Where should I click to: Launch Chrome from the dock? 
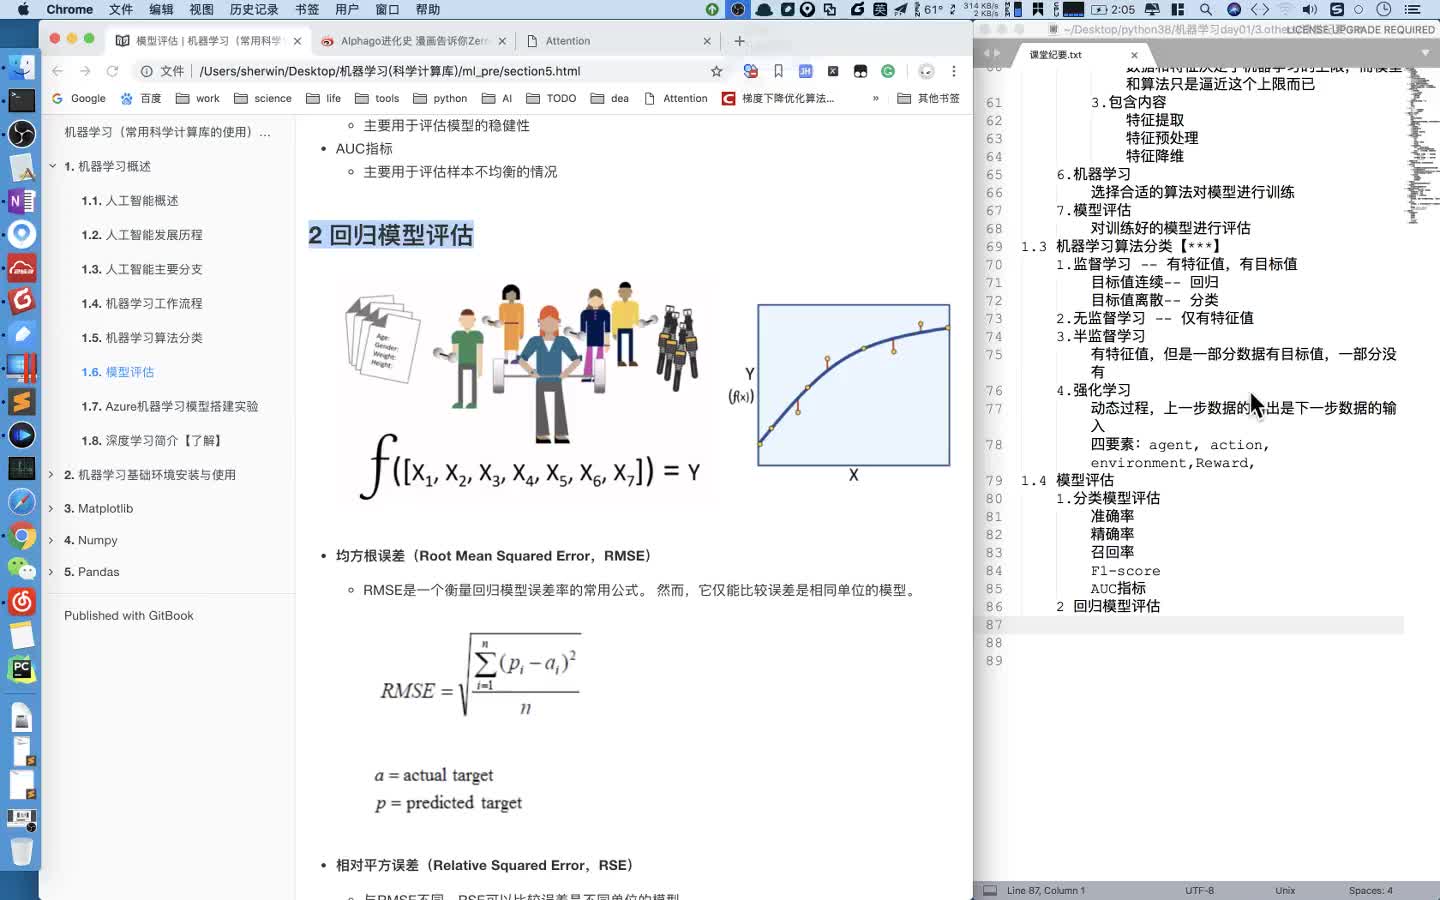point(21,536)
